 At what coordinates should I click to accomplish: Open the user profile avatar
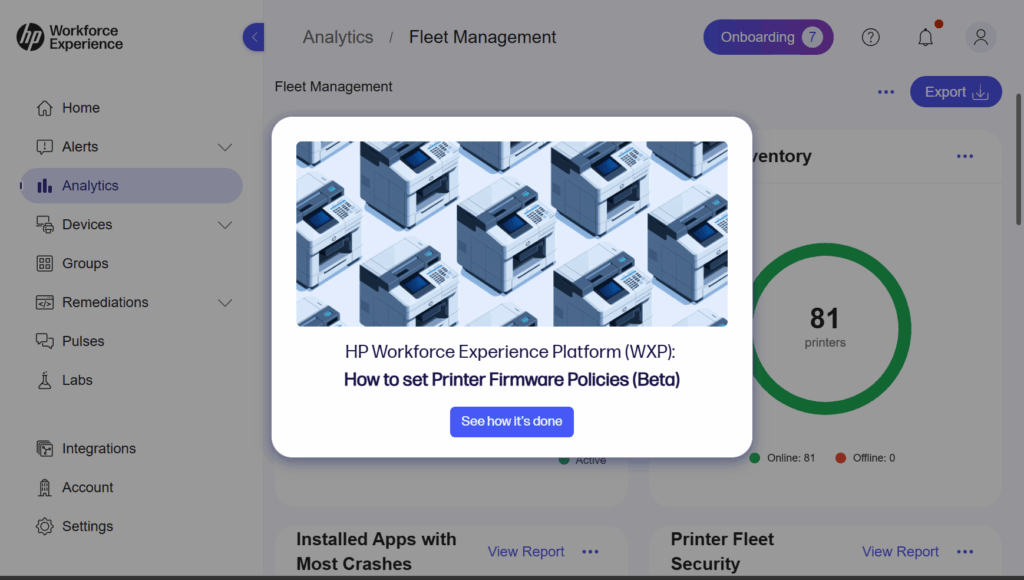pos(980,37)
